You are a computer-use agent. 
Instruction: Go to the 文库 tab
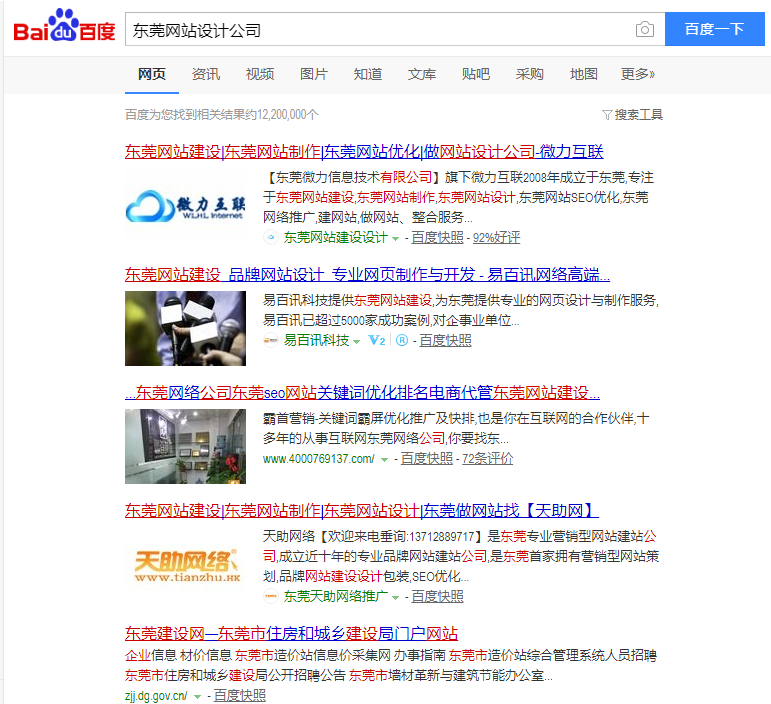coord(422,74)
